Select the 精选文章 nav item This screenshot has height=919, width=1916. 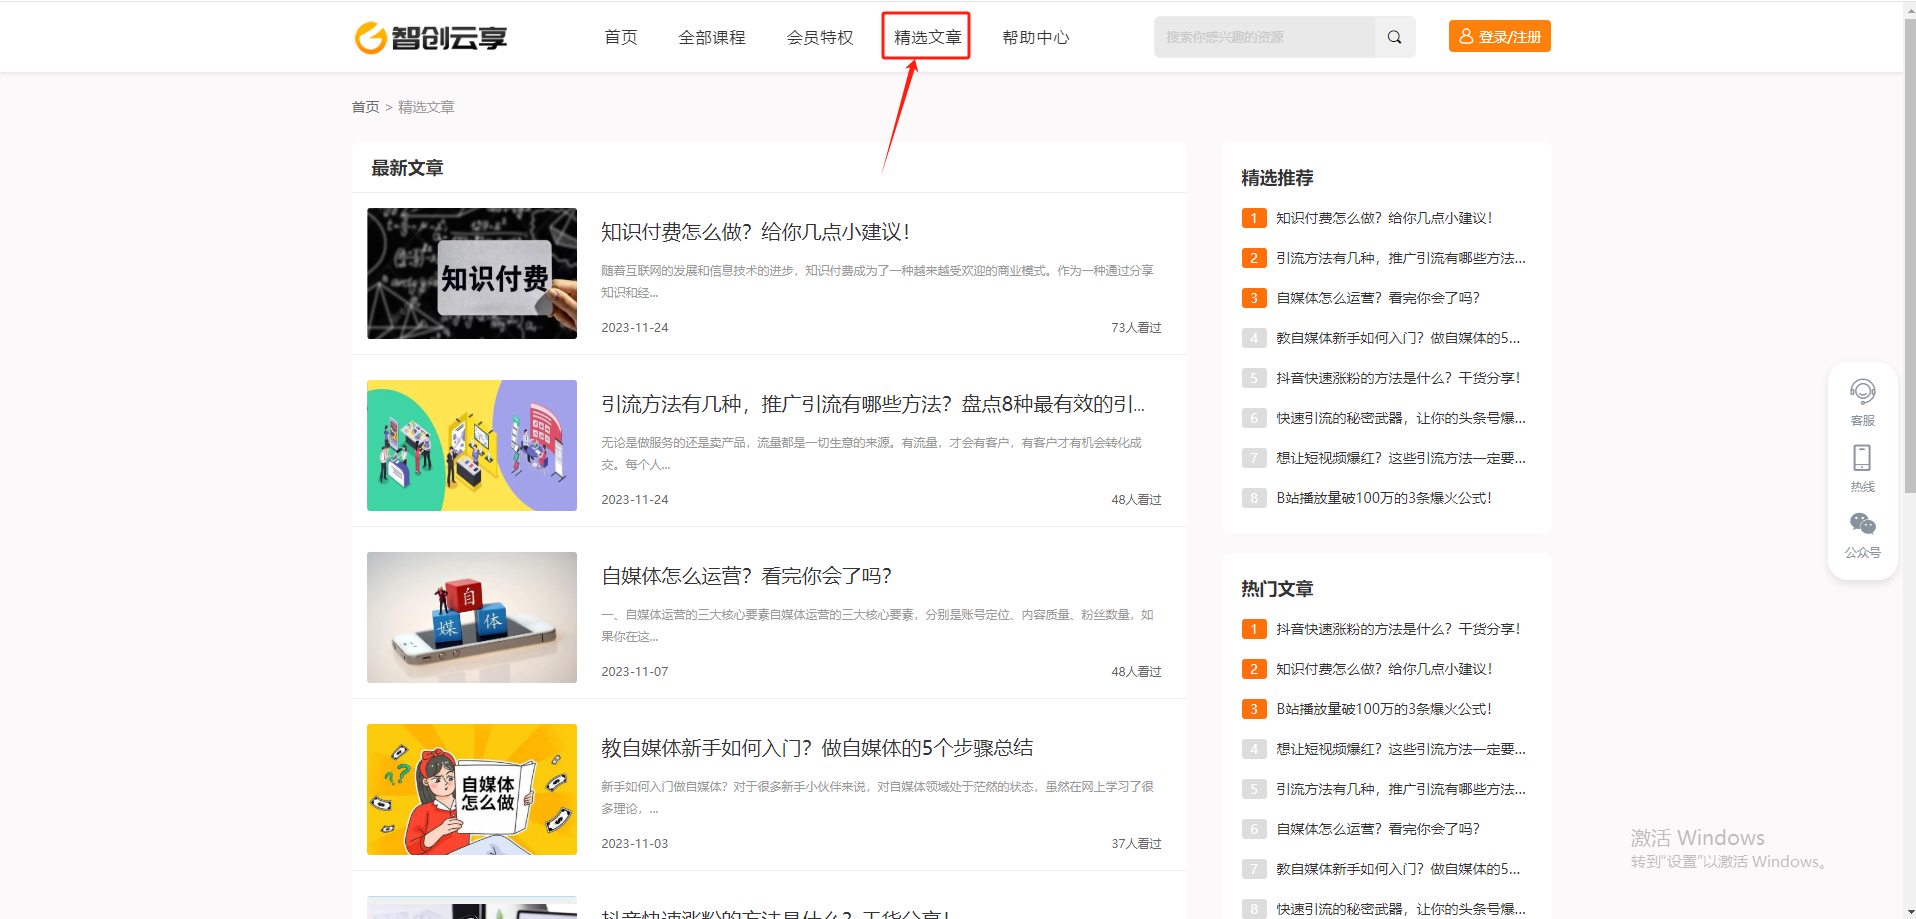[x=927, y=37]
